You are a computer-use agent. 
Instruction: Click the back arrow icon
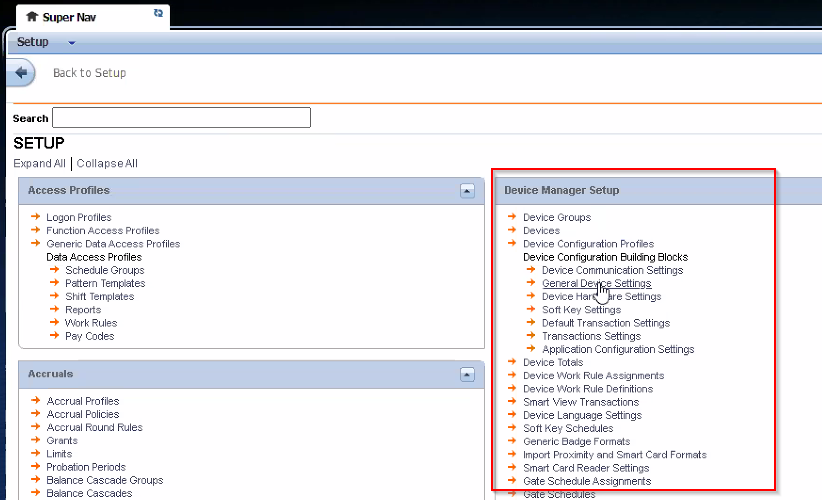click(x=21, y=73)
